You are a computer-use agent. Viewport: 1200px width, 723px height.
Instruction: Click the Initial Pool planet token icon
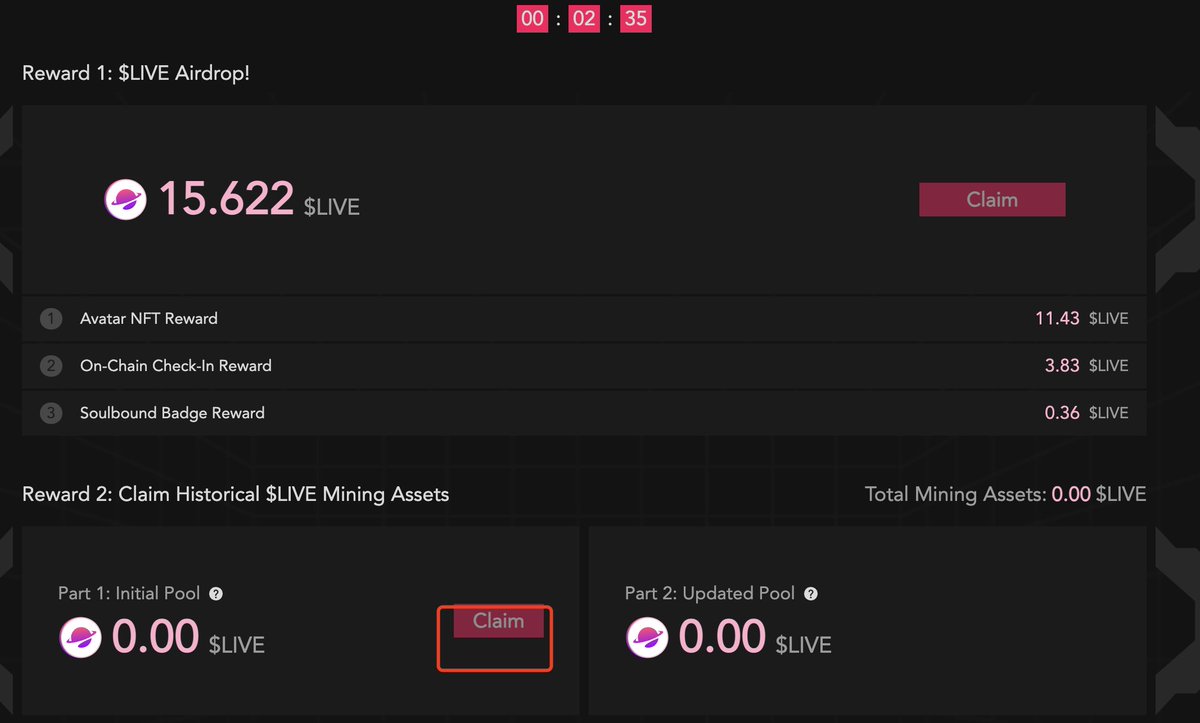pyautogui.click(x=80, y=637)
